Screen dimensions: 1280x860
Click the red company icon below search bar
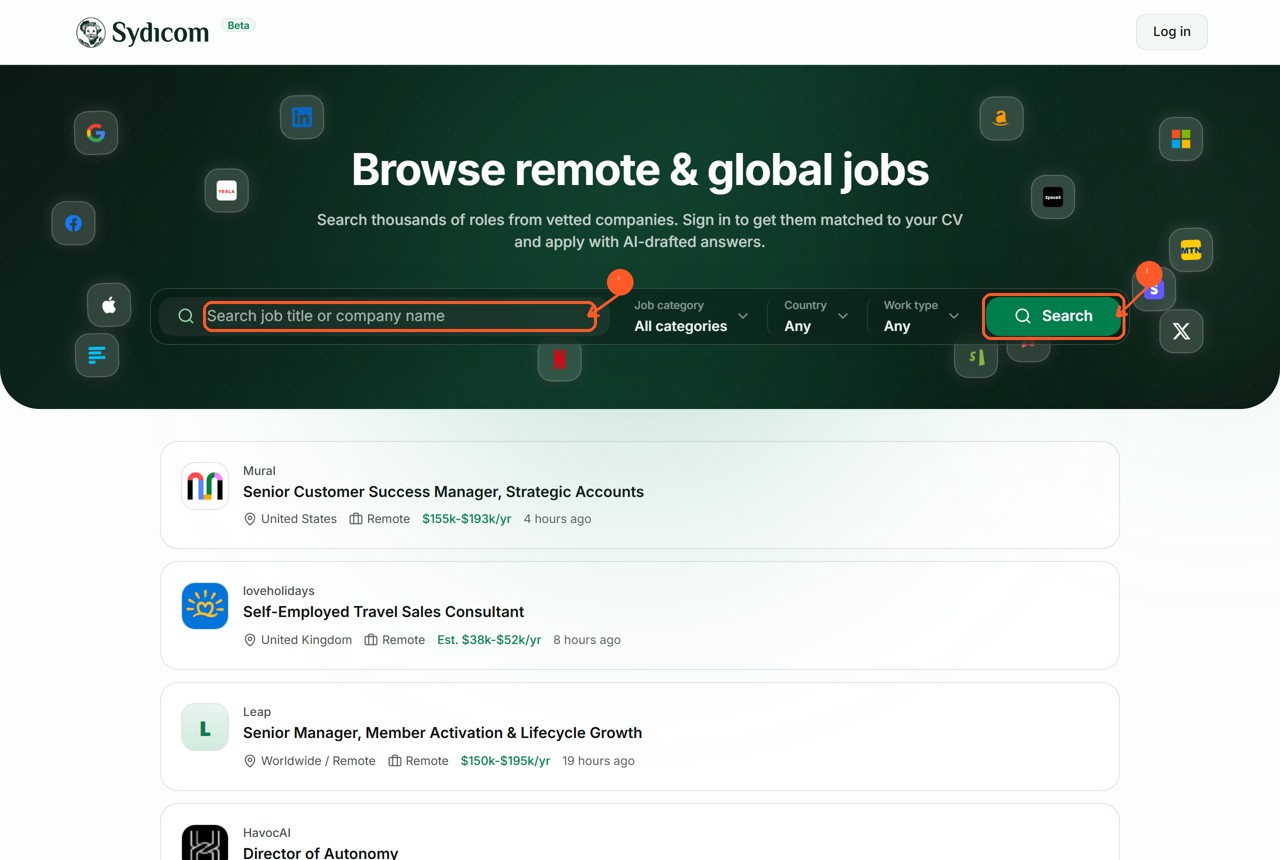[560, 361]
